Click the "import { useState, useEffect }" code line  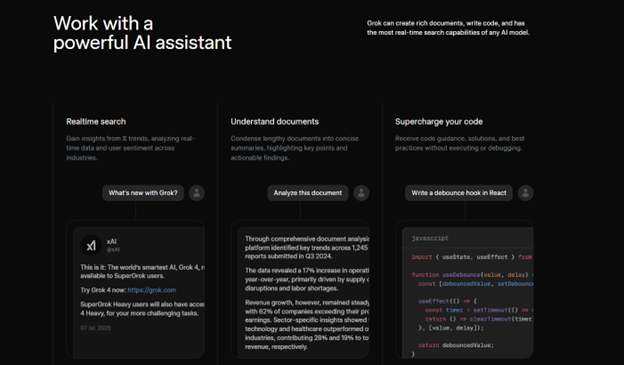click(x=472, y=257)
